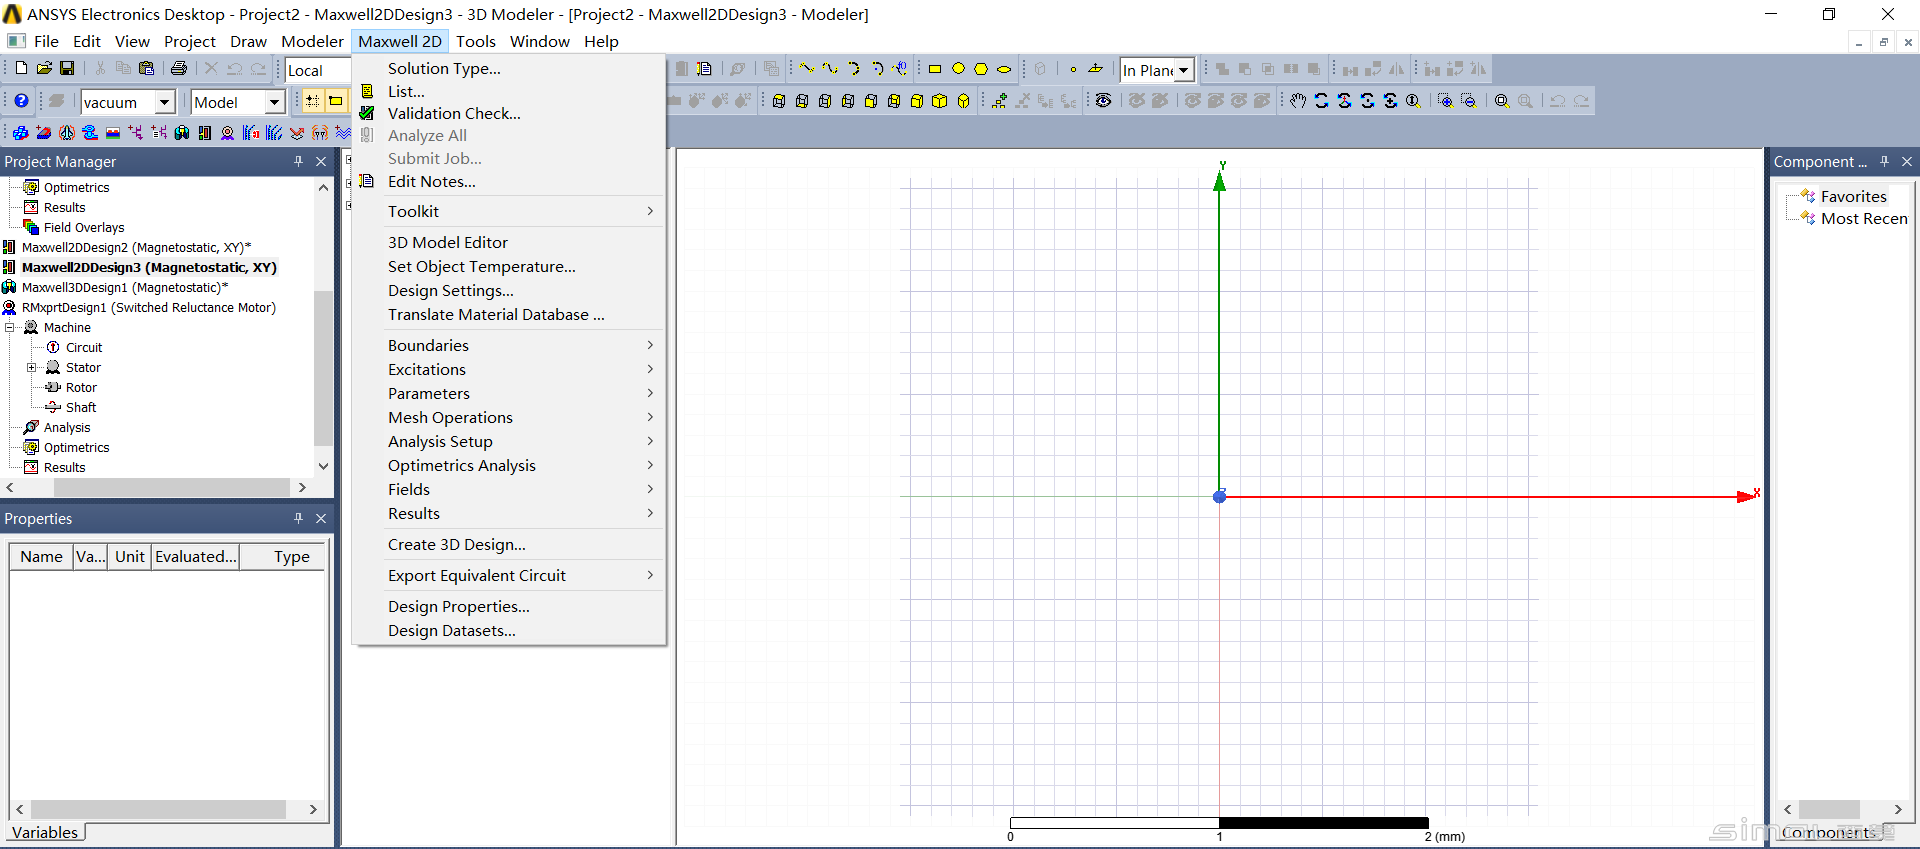1920x849 pixels.
Task: Click the Local coordinate input field
Action: tap(318, 70)
